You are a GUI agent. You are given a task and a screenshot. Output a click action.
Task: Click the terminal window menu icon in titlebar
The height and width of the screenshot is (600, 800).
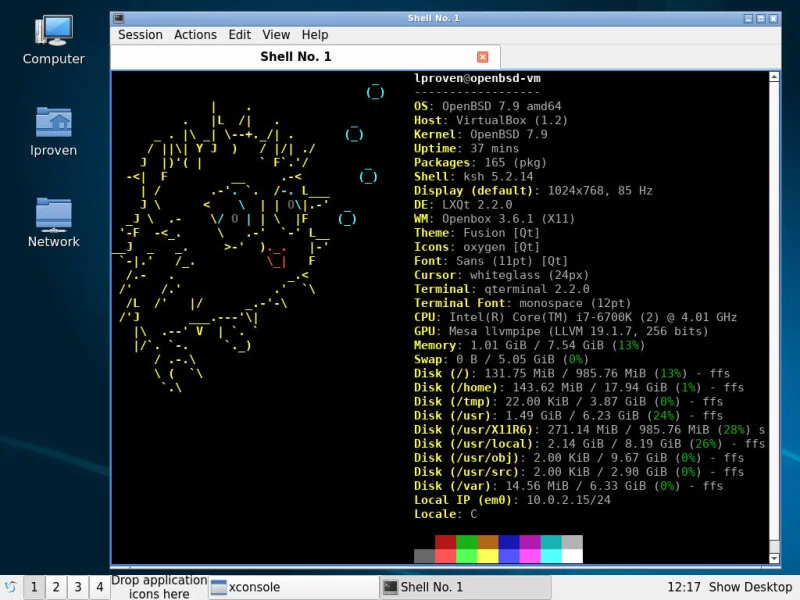119,18
